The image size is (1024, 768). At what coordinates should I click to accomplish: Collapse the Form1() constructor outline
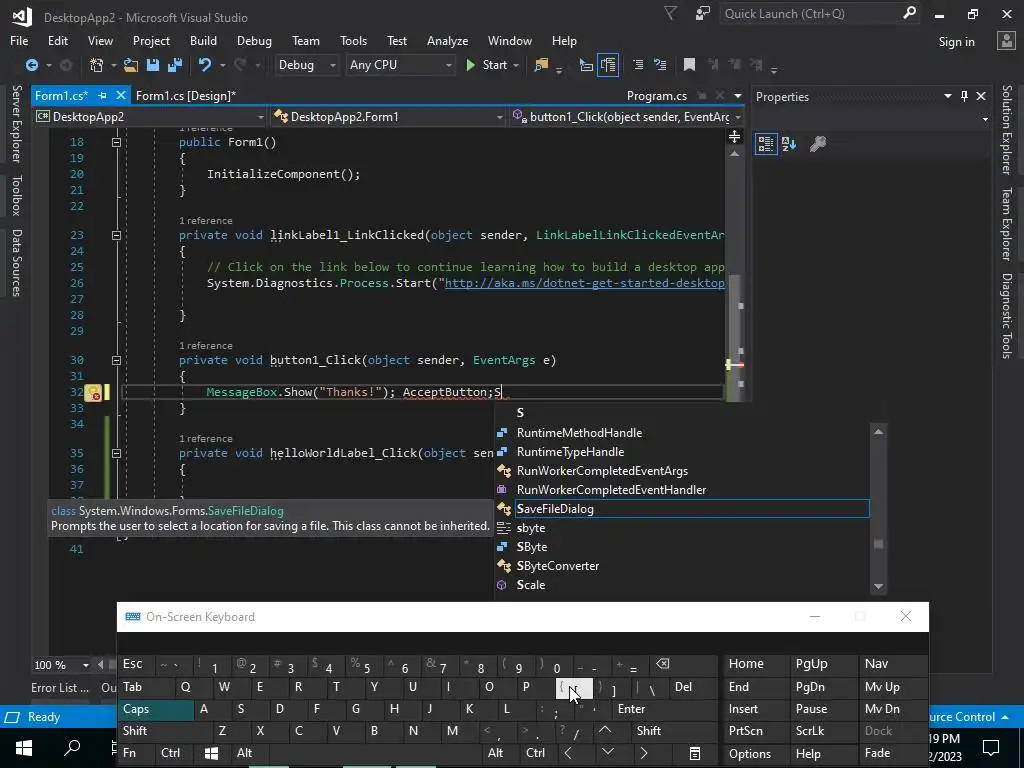116,142
